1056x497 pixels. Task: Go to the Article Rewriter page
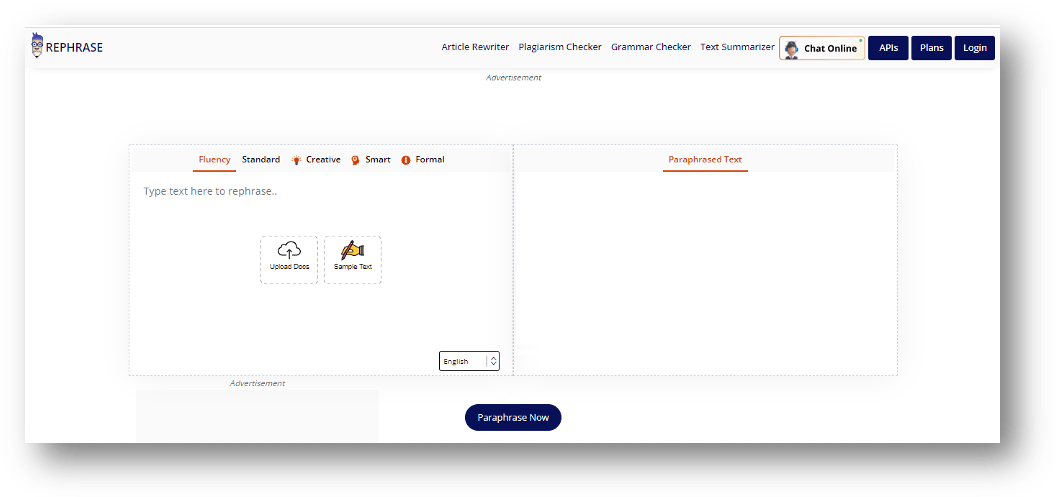click(x=475, y=47)
